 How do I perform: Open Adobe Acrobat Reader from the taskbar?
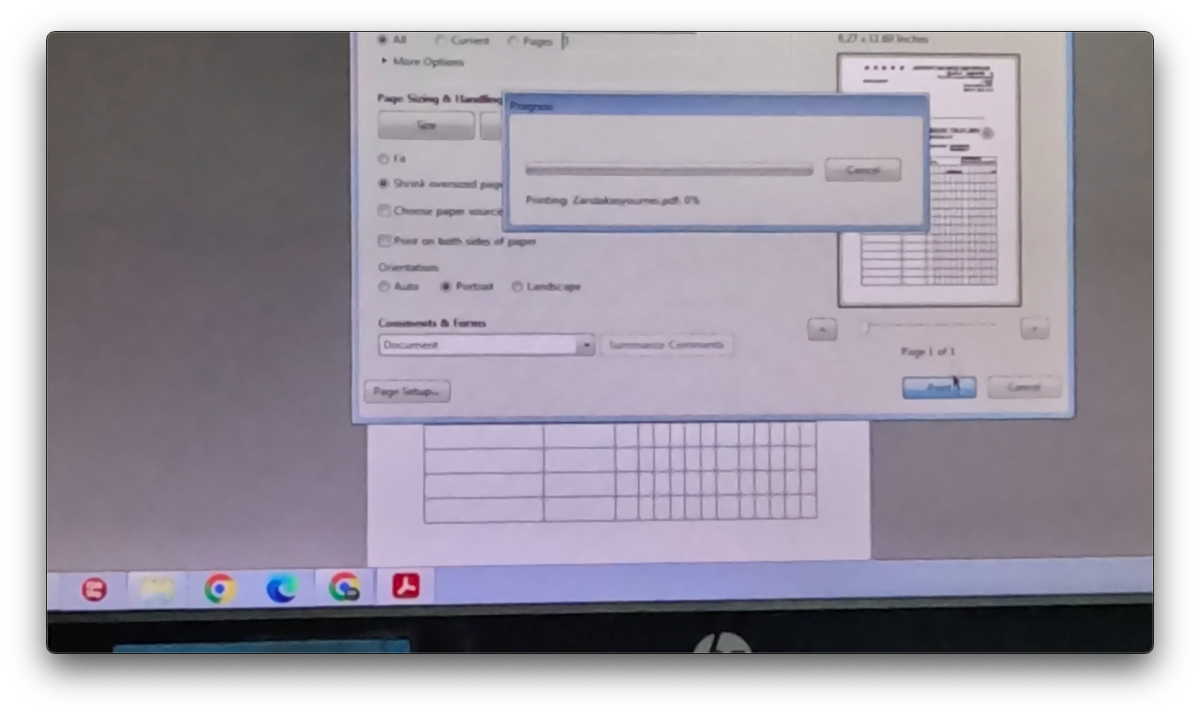[405, 586]
